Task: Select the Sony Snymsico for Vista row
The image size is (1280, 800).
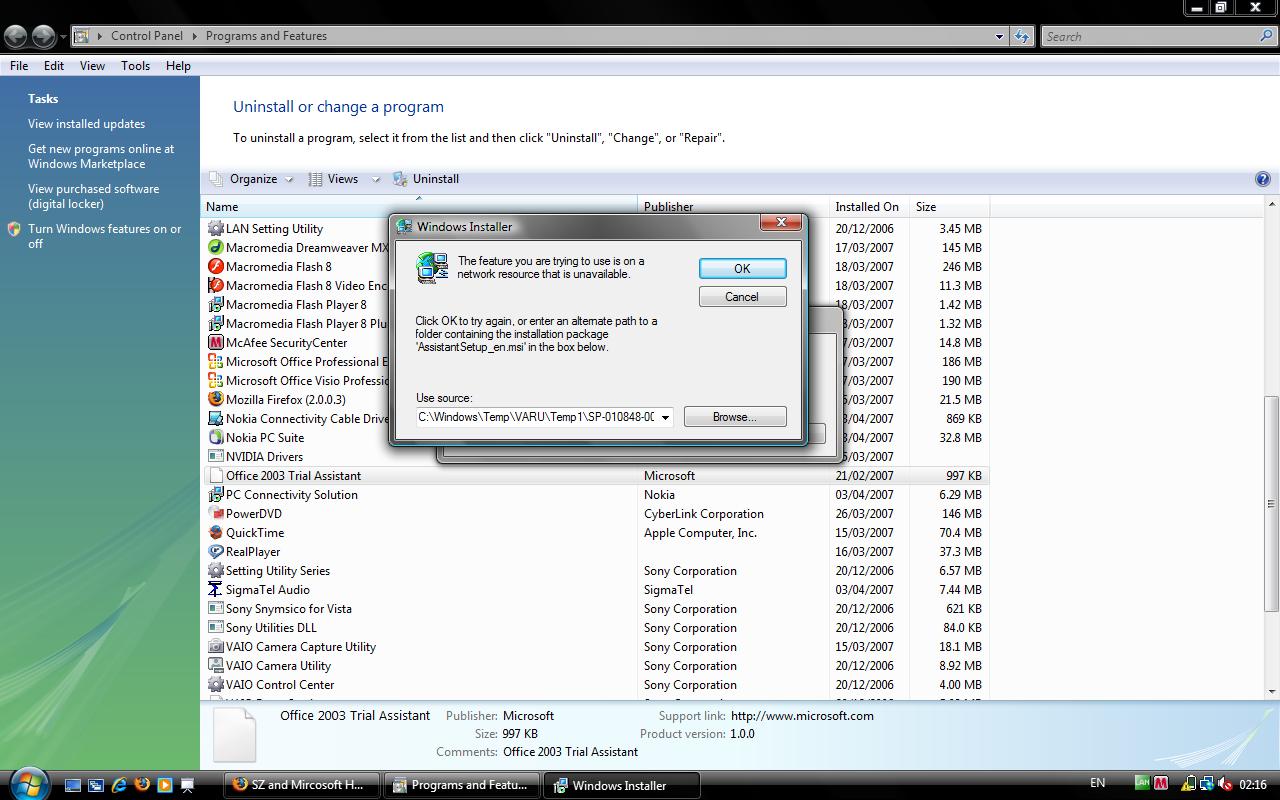Action: pos(596,608)
